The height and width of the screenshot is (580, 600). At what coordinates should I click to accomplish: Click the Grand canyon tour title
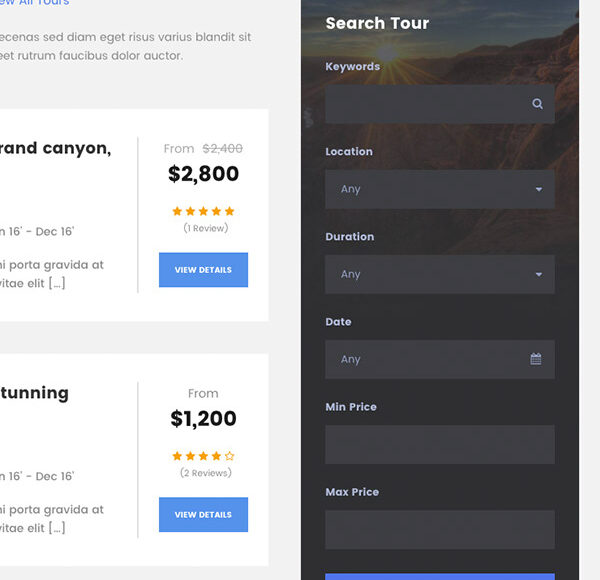55,148
